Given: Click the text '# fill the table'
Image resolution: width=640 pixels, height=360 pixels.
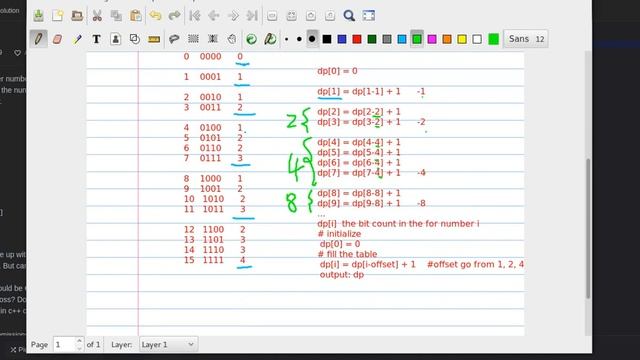Looking at the screenshot, I should [x=347, y=254].
